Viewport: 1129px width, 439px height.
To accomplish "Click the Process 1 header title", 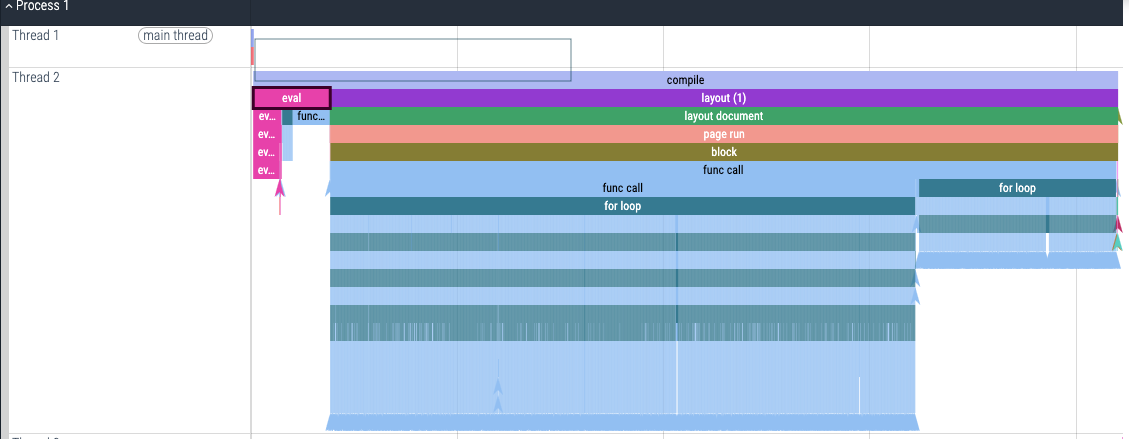I will pos(42,6).
